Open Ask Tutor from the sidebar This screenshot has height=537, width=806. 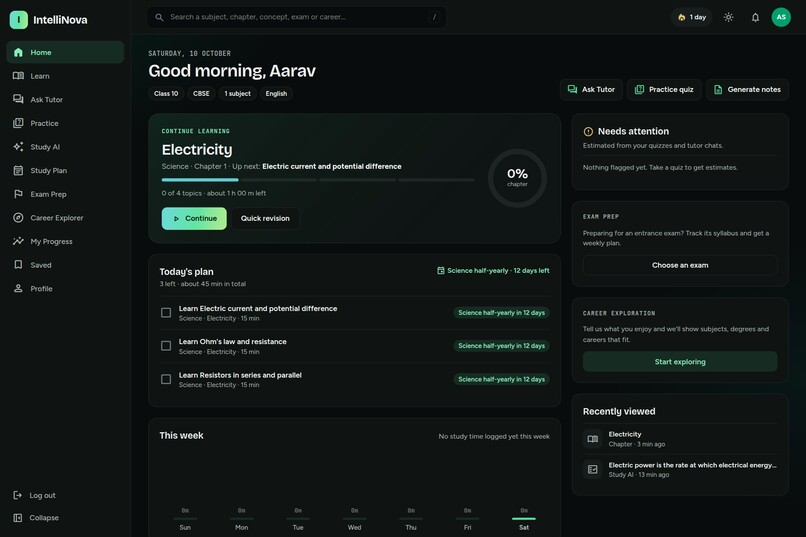point(65,100)
